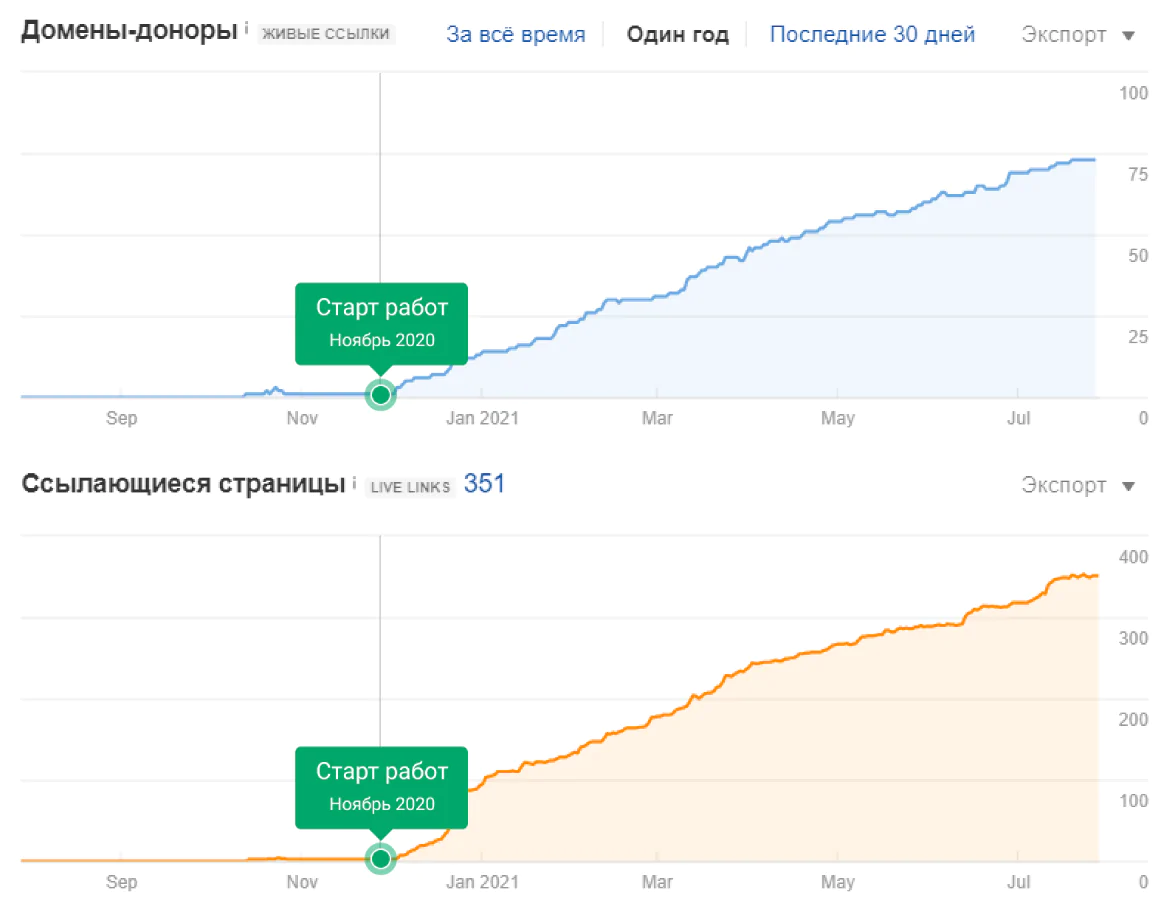
Task: Click the info icon beside Домены-доноры
Action: click(247, 30)
